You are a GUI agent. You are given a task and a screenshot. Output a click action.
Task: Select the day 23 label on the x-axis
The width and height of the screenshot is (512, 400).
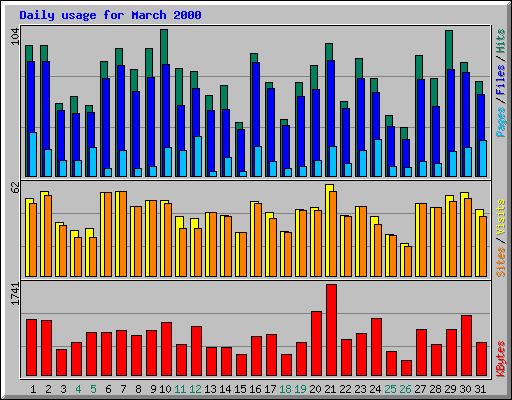(360, 389)
